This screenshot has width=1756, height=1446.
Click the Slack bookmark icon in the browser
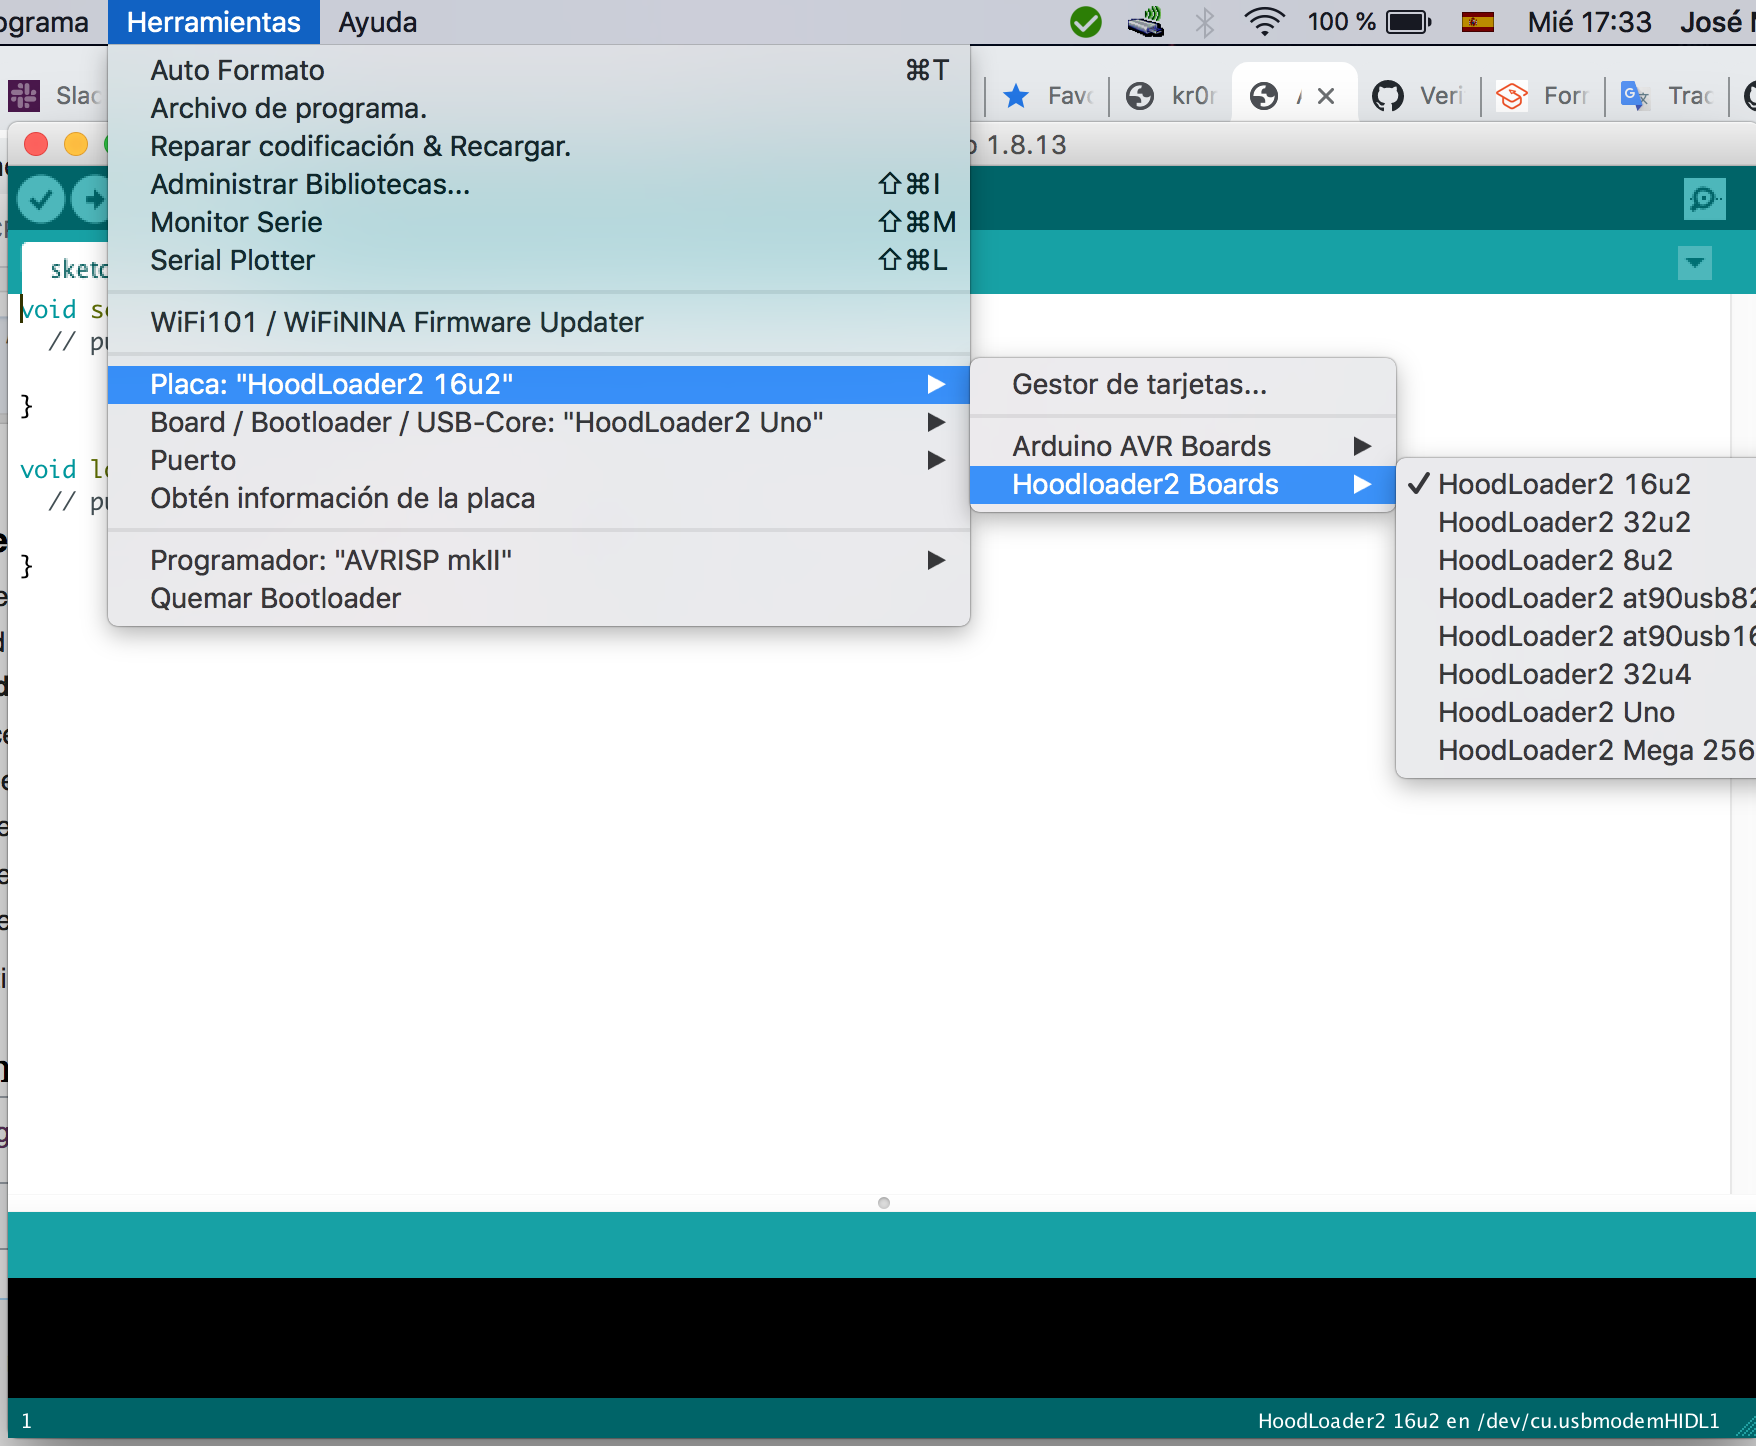pos(24,96)
